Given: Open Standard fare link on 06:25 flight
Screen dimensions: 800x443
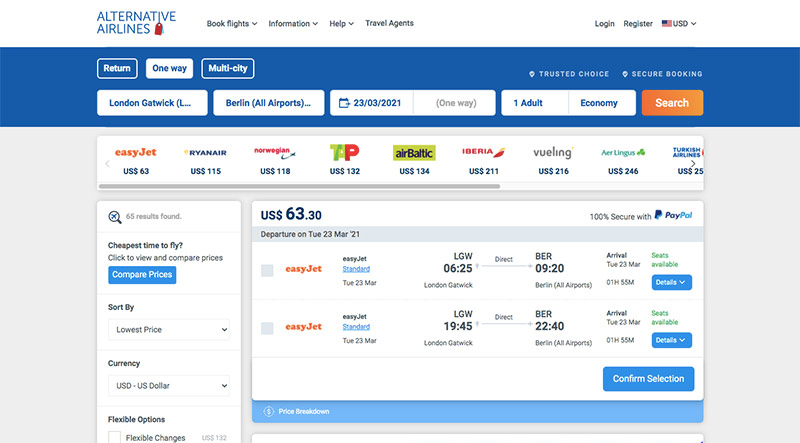Looking at the screenshot, I should point(356,269).
